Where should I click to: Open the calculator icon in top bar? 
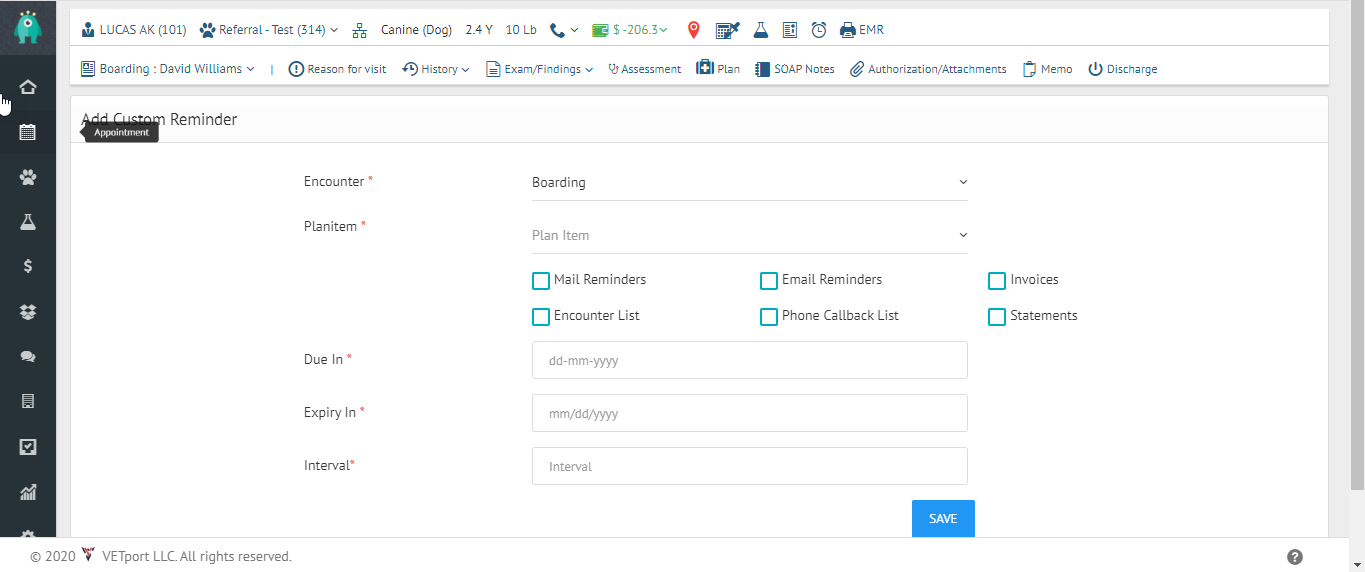(x=727, y=30)
